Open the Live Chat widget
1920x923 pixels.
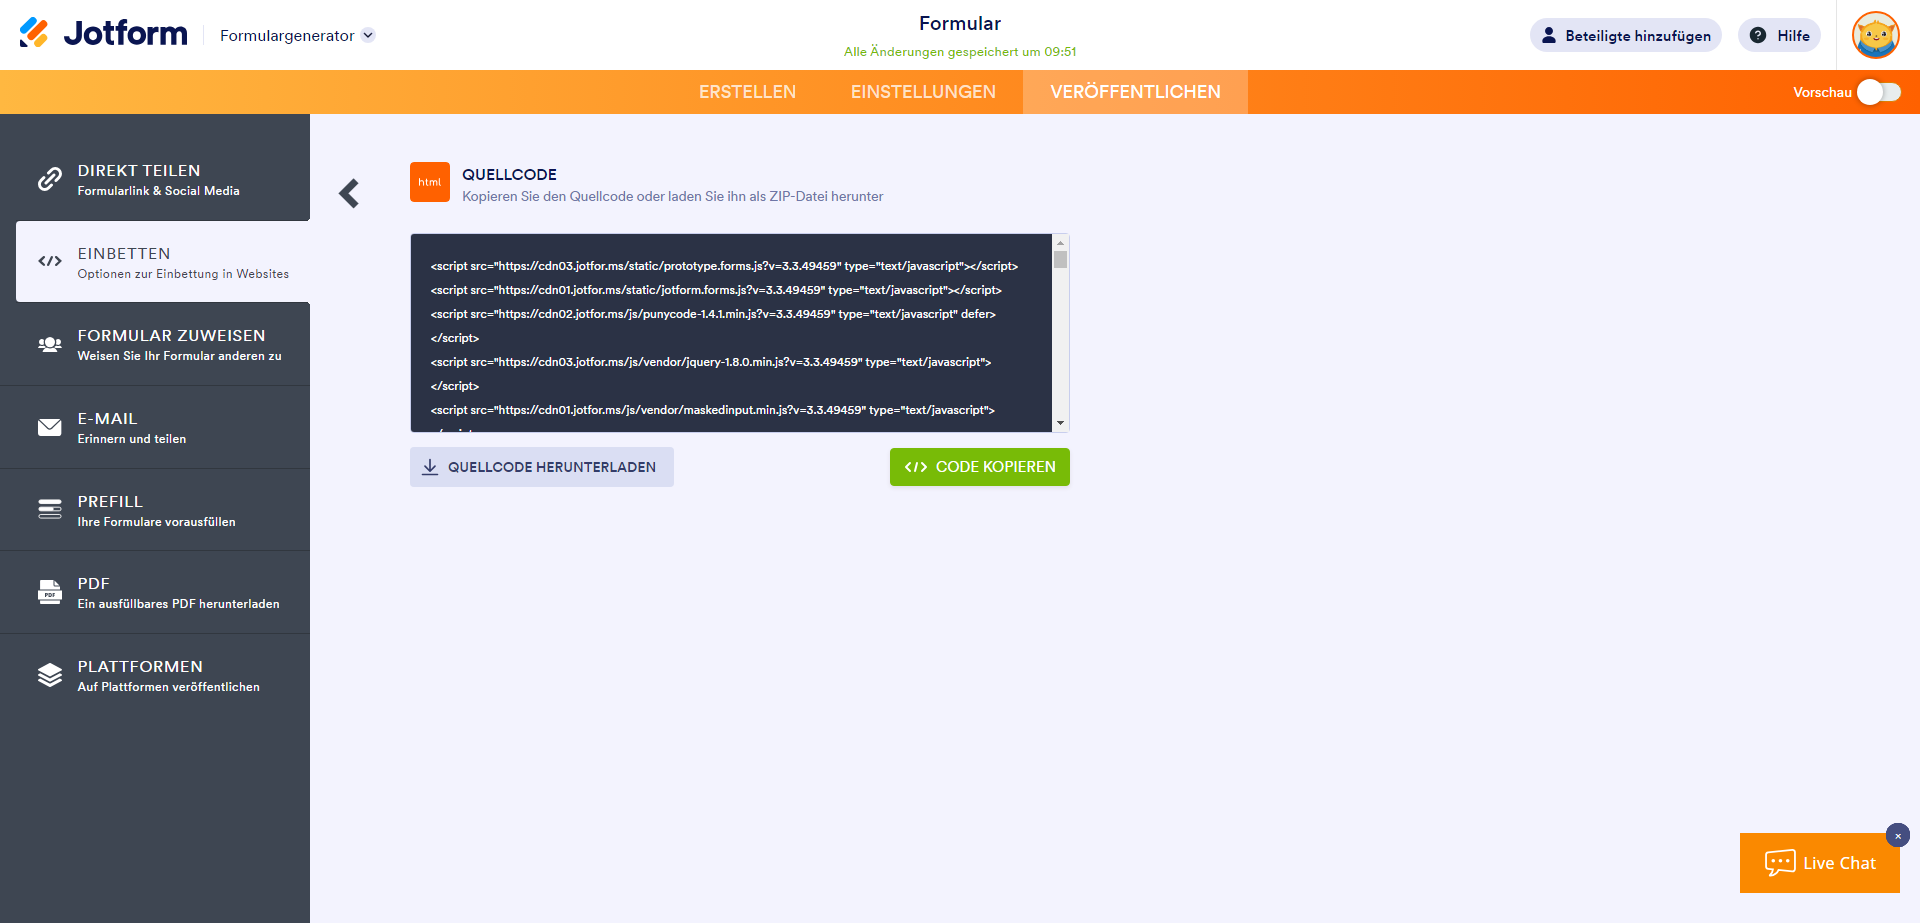point(1820,863)
